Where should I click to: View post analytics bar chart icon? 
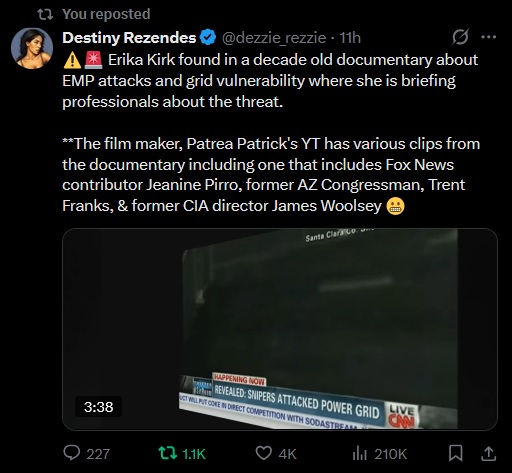(x=359, y=454)
